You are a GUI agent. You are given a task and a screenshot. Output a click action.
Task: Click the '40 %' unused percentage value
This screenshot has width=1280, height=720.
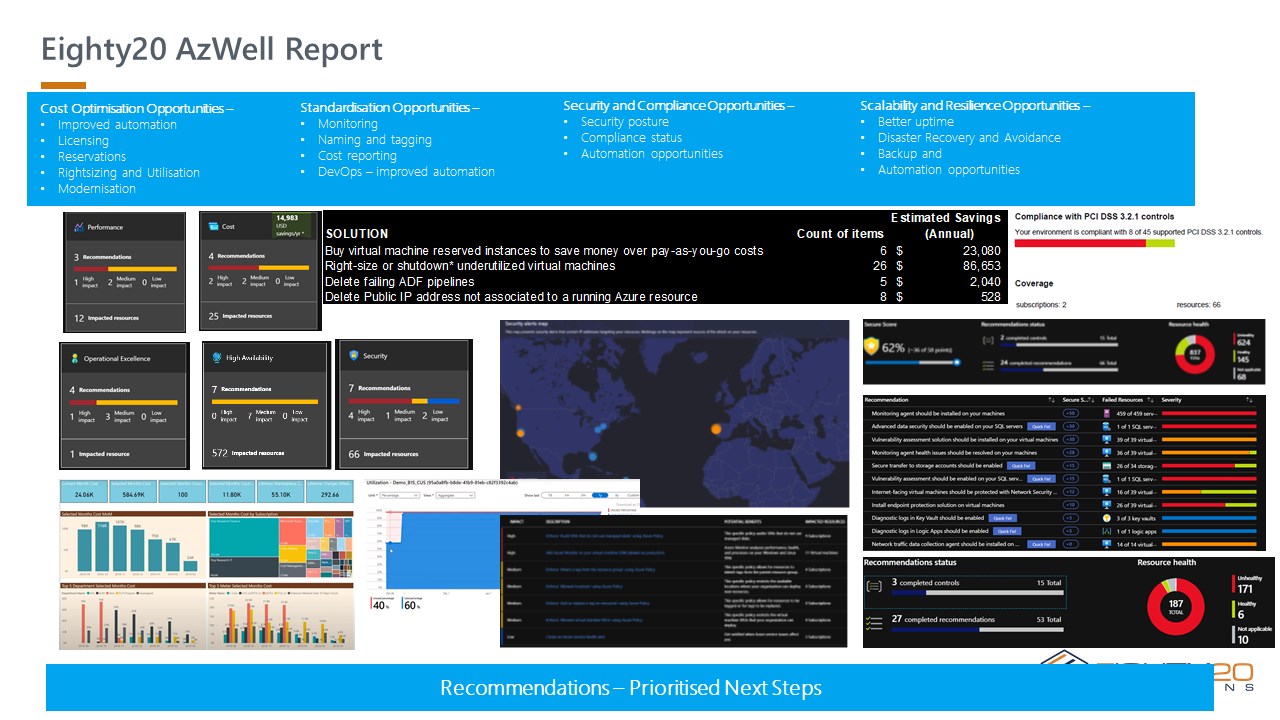381,605
